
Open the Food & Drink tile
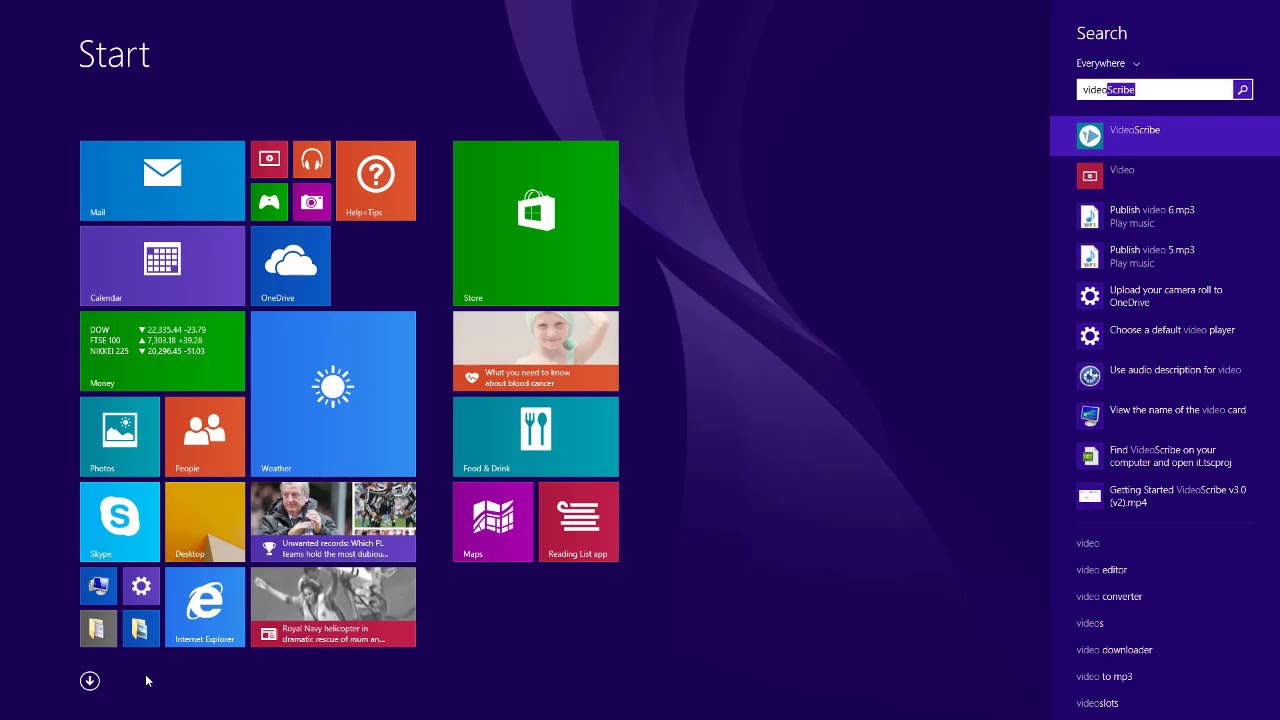(536, 437)
